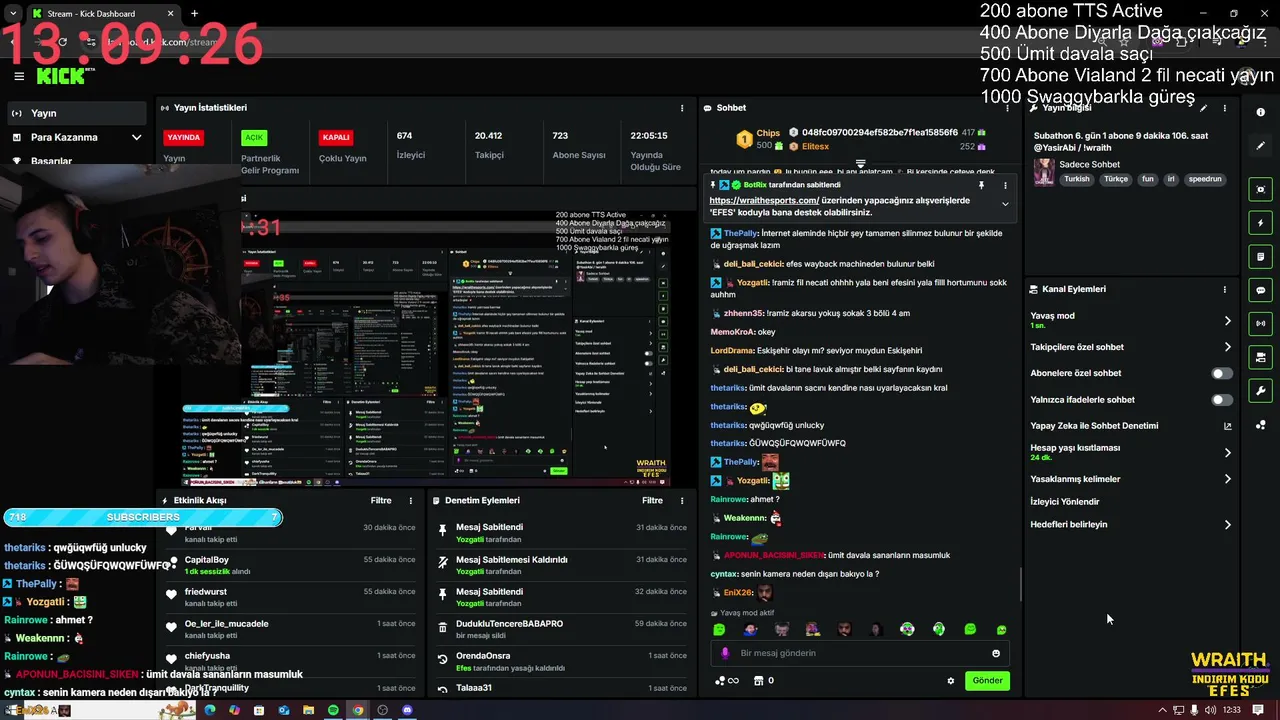Viewport: 1280px width, 720px height.
Task: Open the wraithesports.com link in pinned message
Action: click(x=764, y=200)
